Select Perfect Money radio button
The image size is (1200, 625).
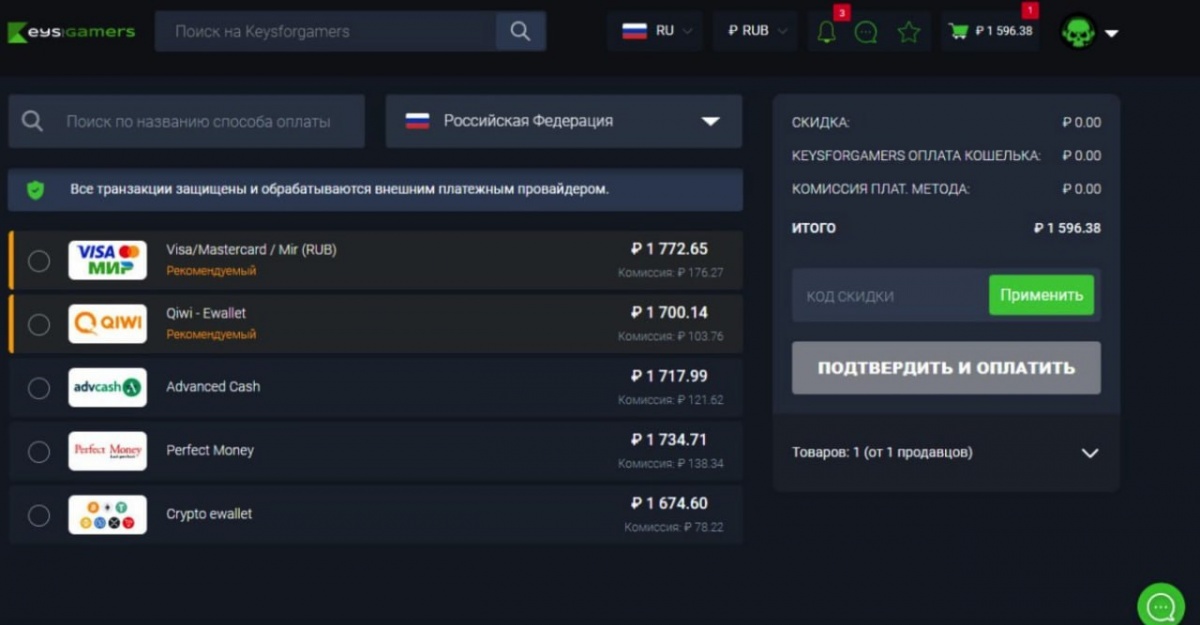pyautogui.click(x=38, y=452)
